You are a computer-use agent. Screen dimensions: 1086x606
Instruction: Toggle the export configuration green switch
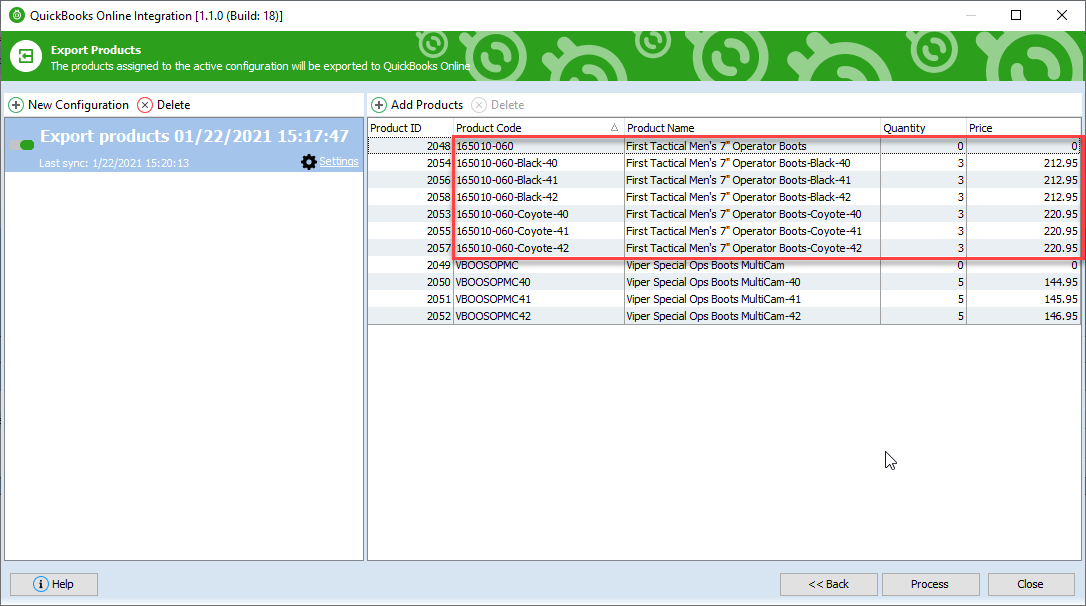click(x=22, y=145)
